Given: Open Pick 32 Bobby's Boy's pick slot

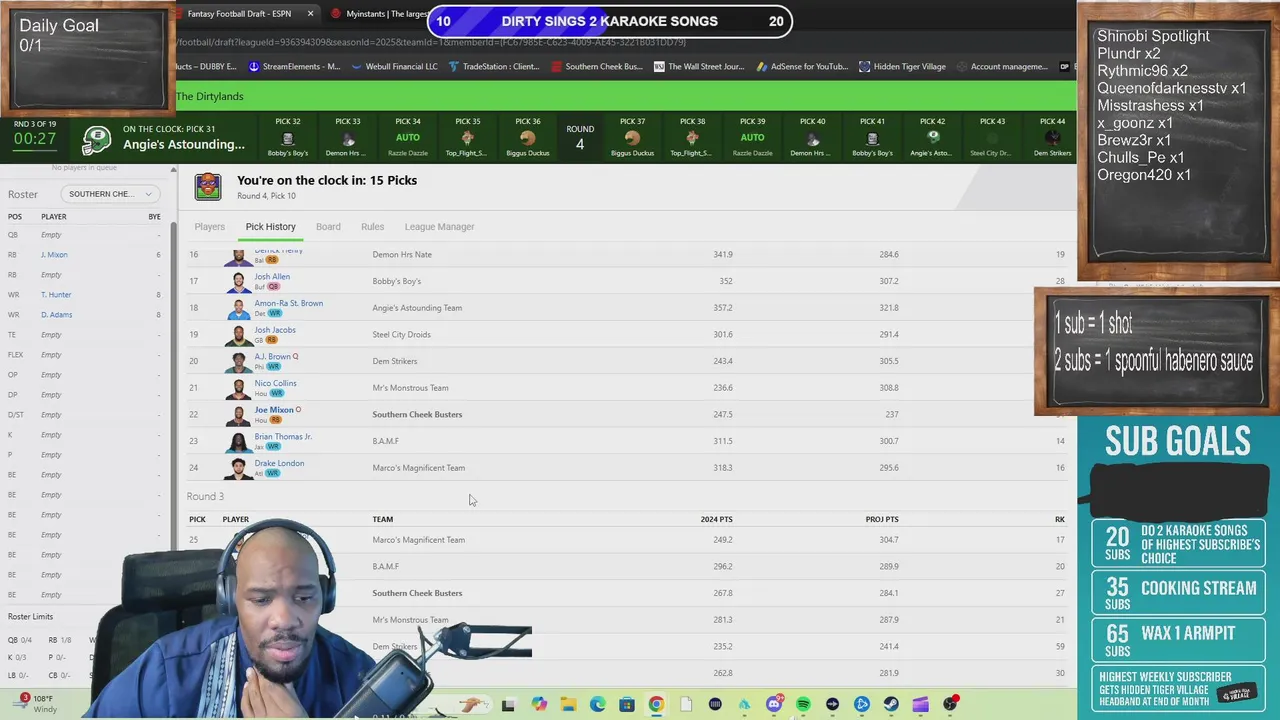Looking at the screenshot, I should (288, 138).
